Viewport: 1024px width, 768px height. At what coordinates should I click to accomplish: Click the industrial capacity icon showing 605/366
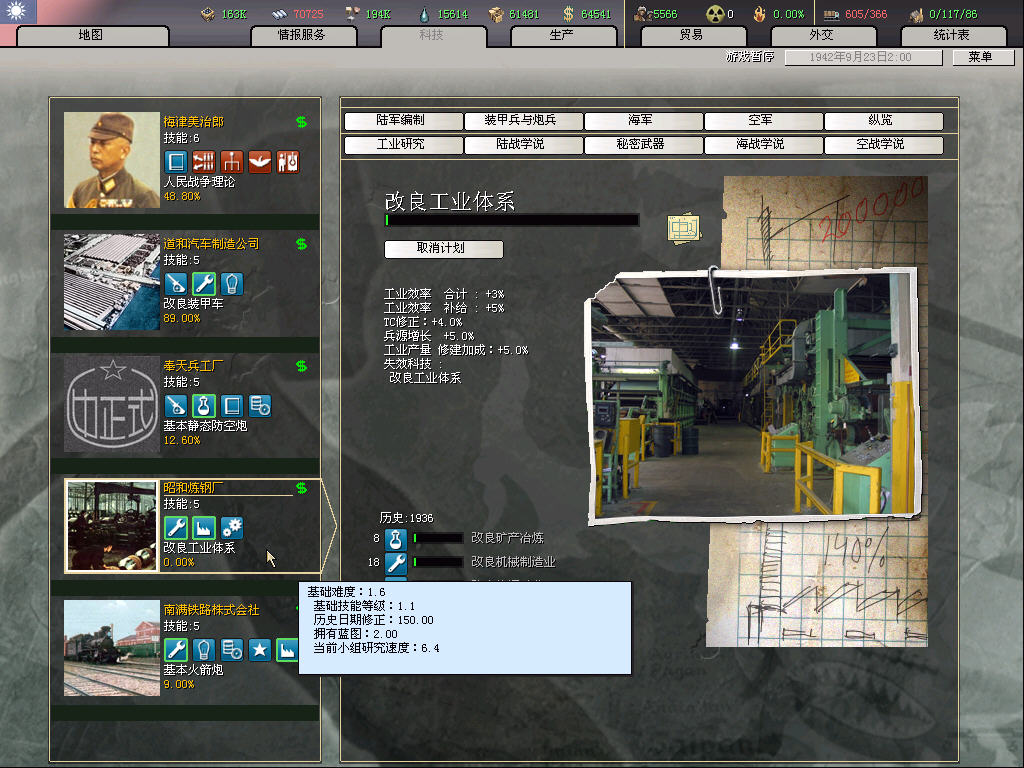(x=831, y=14)
